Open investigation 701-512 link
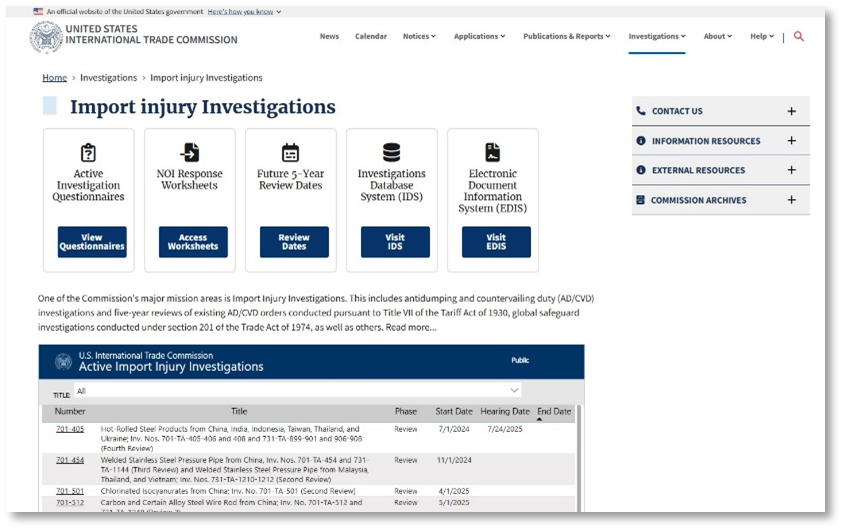 point(70,502)
